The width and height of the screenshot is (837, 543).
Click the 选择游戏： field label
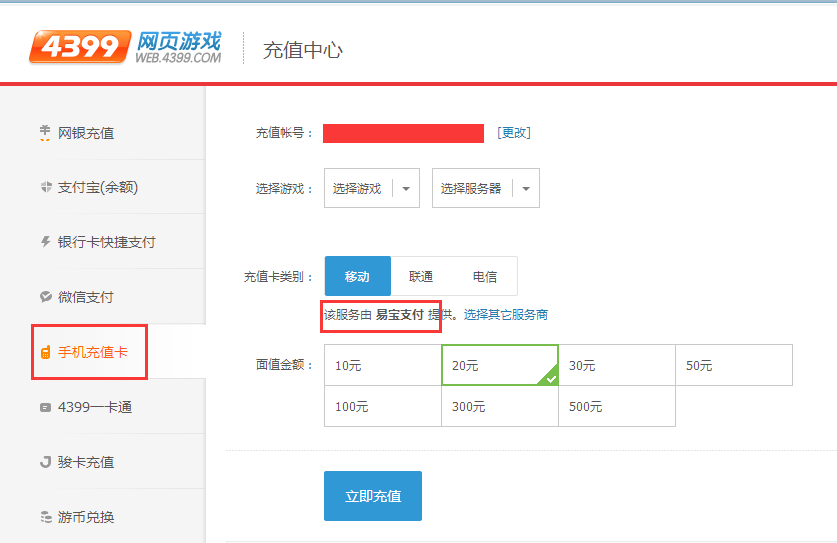284,188
